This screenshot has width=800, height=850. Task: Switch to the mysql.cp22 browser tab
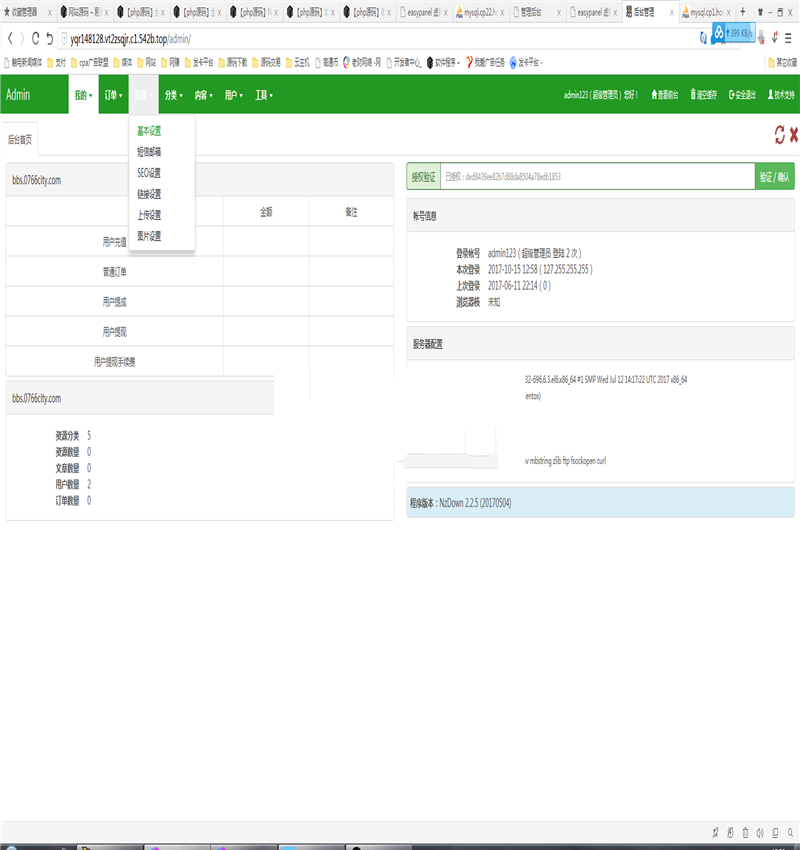pos(480,11)
